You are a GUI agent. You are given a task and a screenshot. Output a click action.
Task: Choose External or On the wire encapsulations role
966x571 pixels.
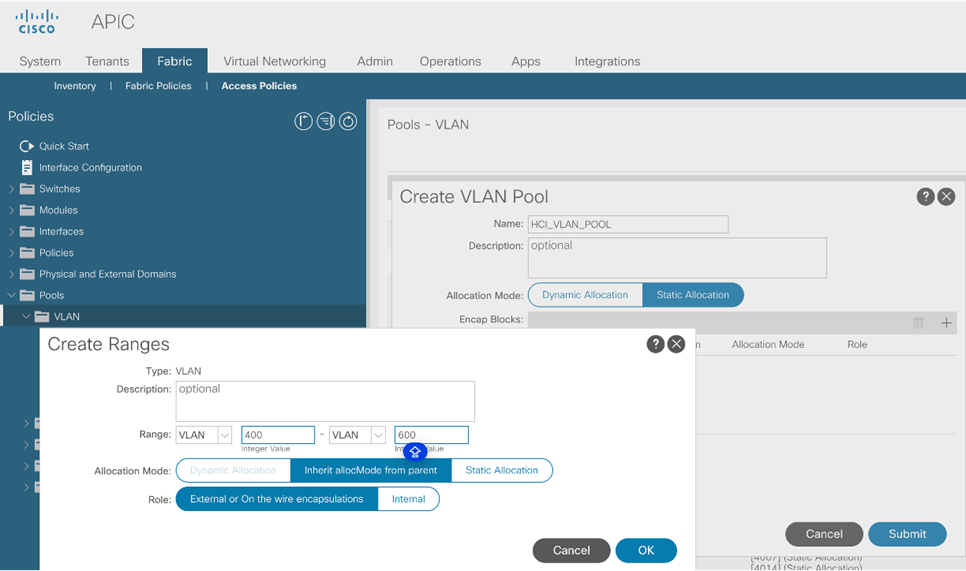277,499
